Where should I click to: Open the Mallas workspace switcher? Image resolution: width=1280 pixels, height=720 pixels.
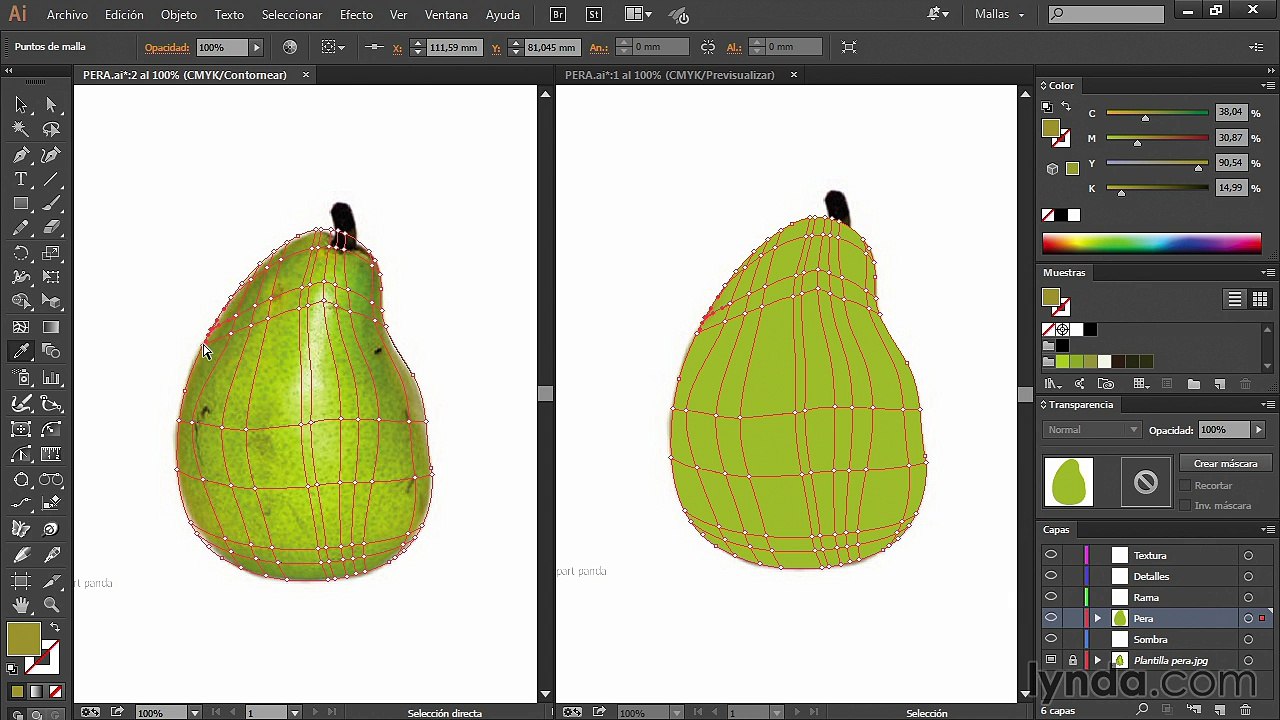(x=999, y=15)
